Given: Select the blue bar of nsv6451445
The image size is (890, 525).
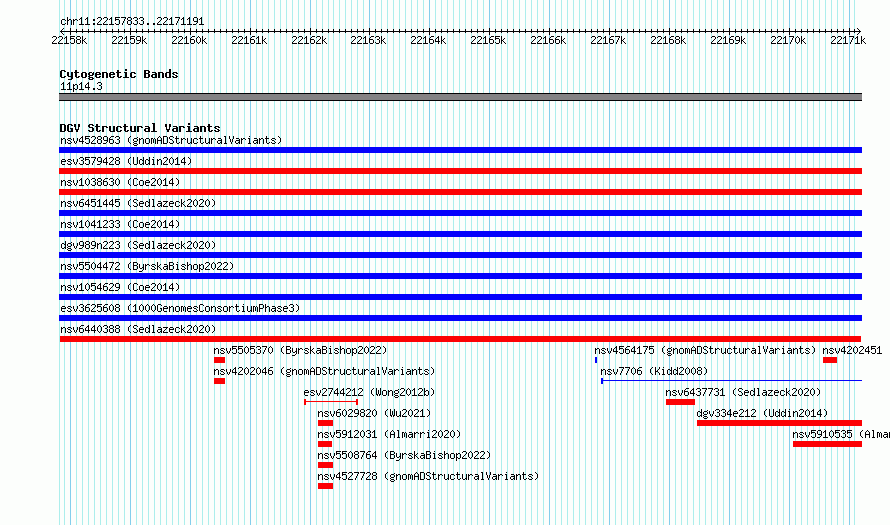Looking at the screenshot, I should pos(460,213).
